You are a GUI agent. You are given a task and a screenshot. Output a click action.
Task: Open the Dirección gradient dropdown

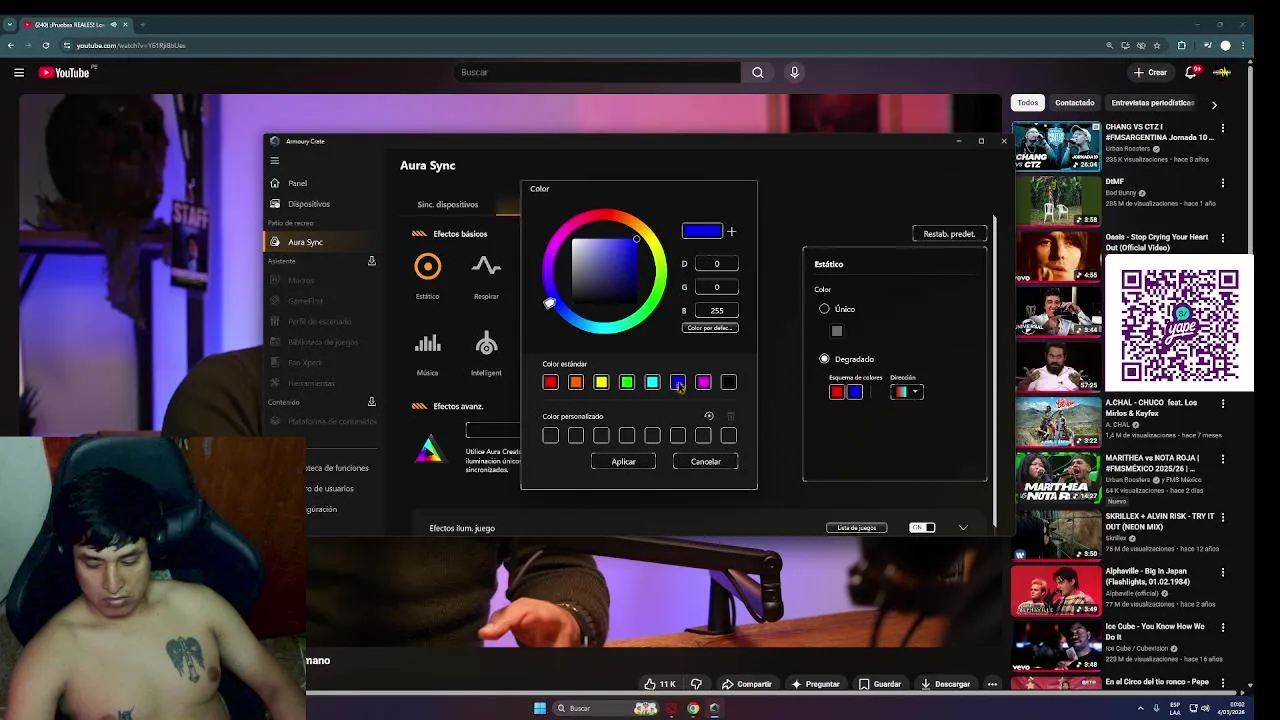pos(906,392)
